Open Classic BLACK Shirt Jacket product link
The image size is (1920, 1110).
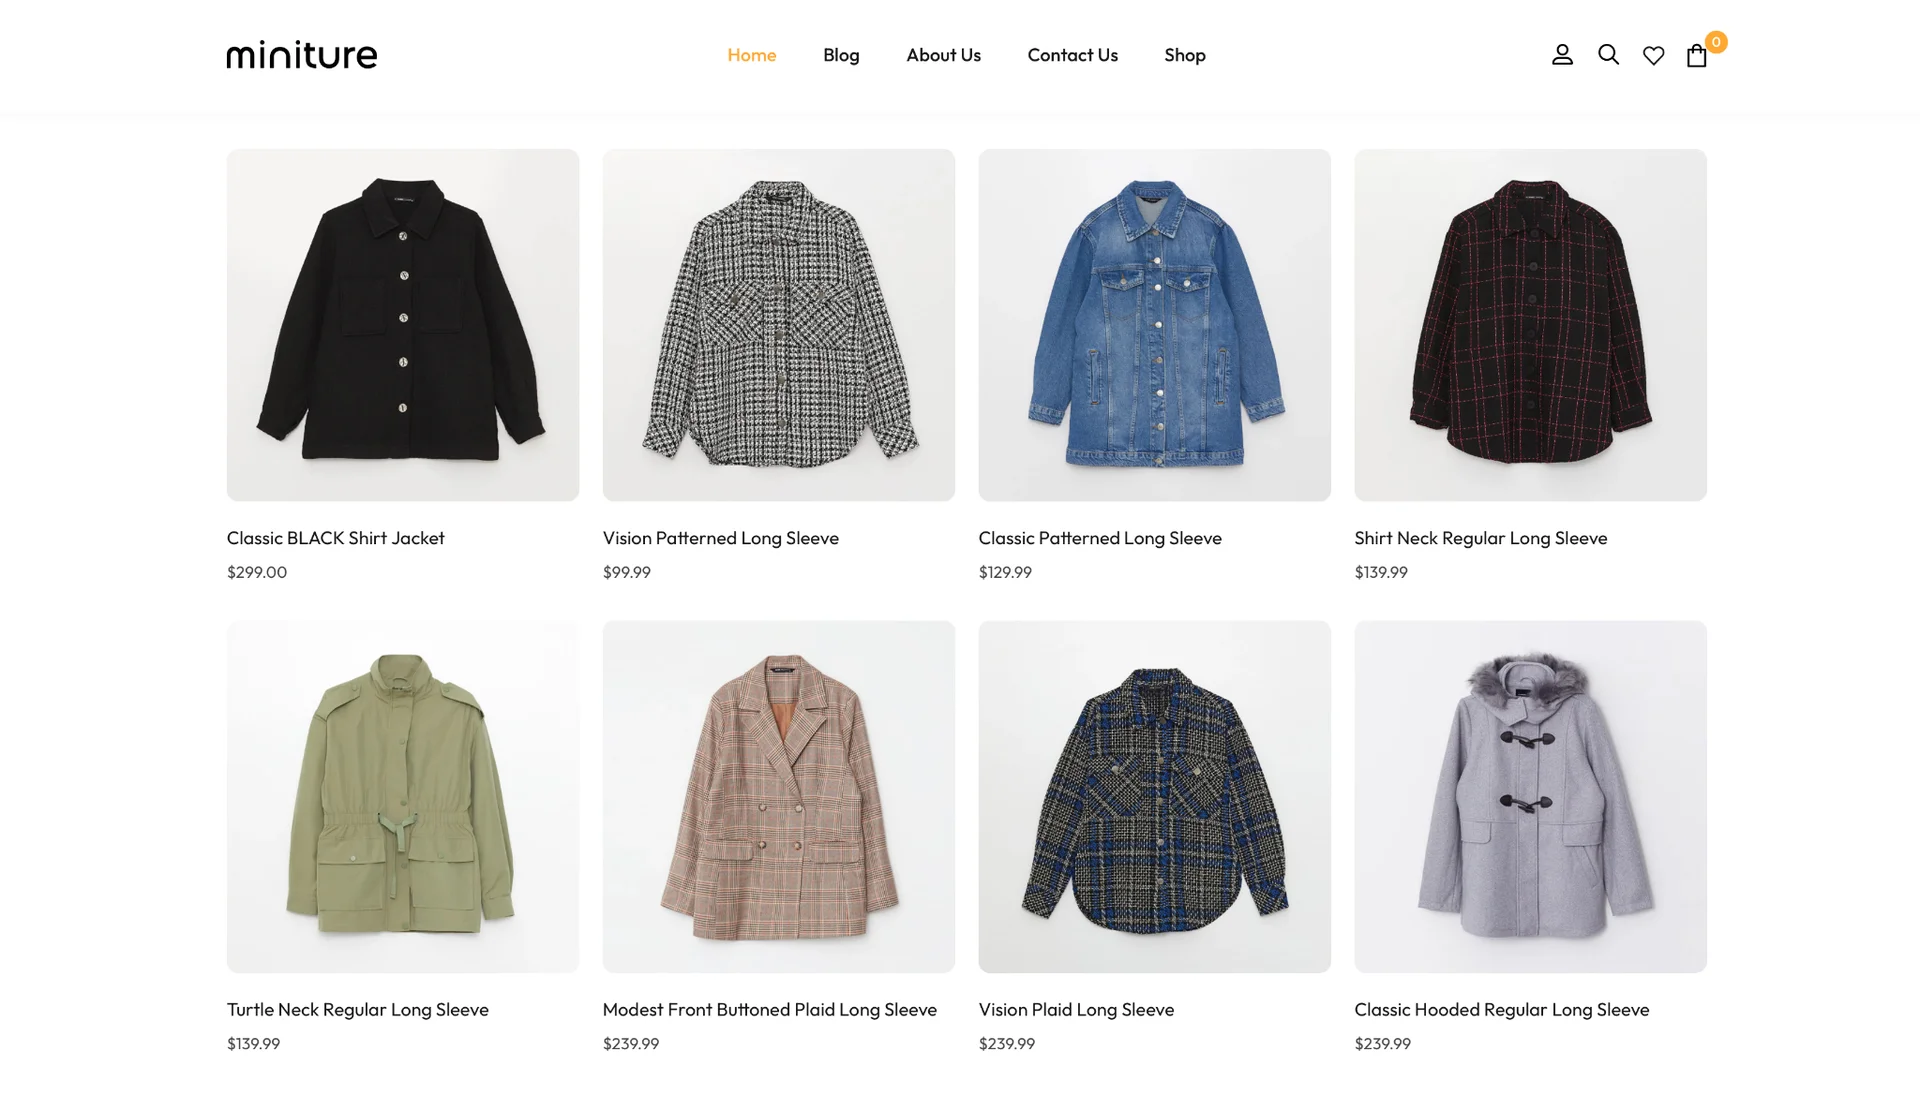tap(335, 538)
